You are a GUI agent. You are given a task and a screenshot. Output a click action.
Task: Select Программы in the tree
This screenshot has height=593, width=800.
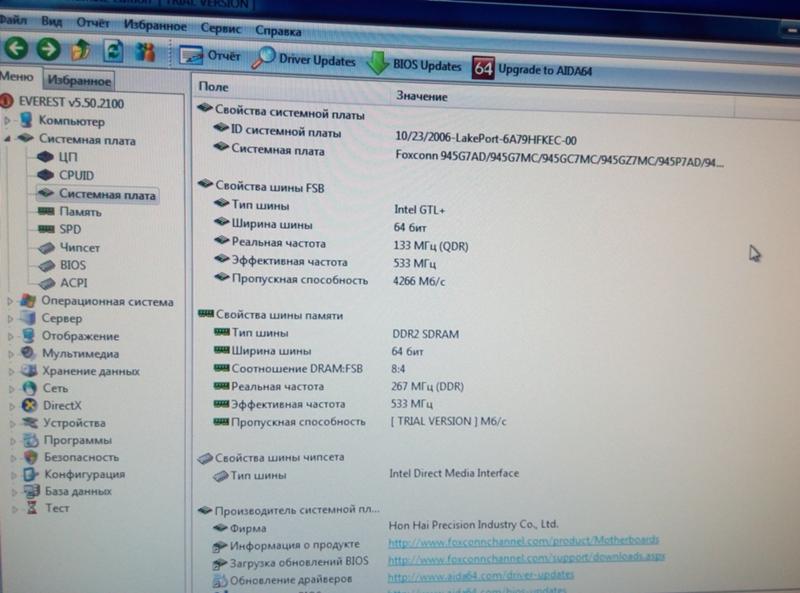point(78,440)
